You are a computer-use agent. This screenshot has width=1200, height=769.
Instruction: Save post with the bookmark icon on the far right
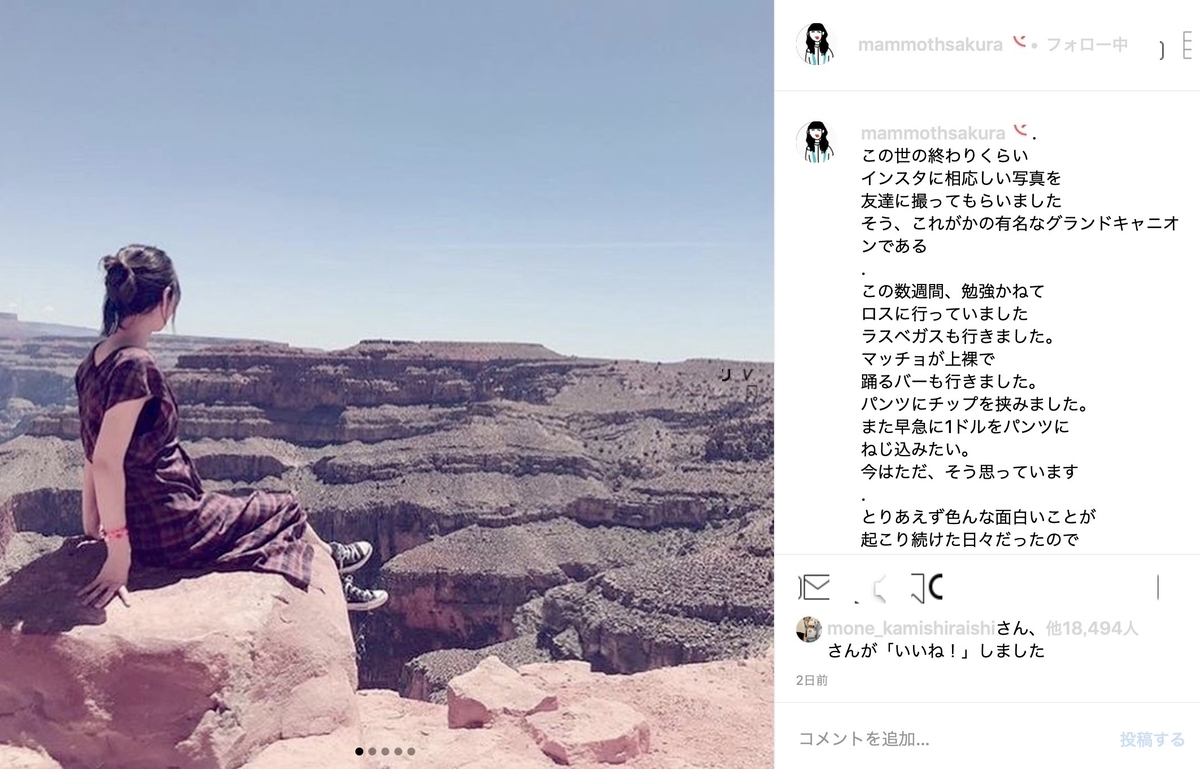tap(1158, 587)
